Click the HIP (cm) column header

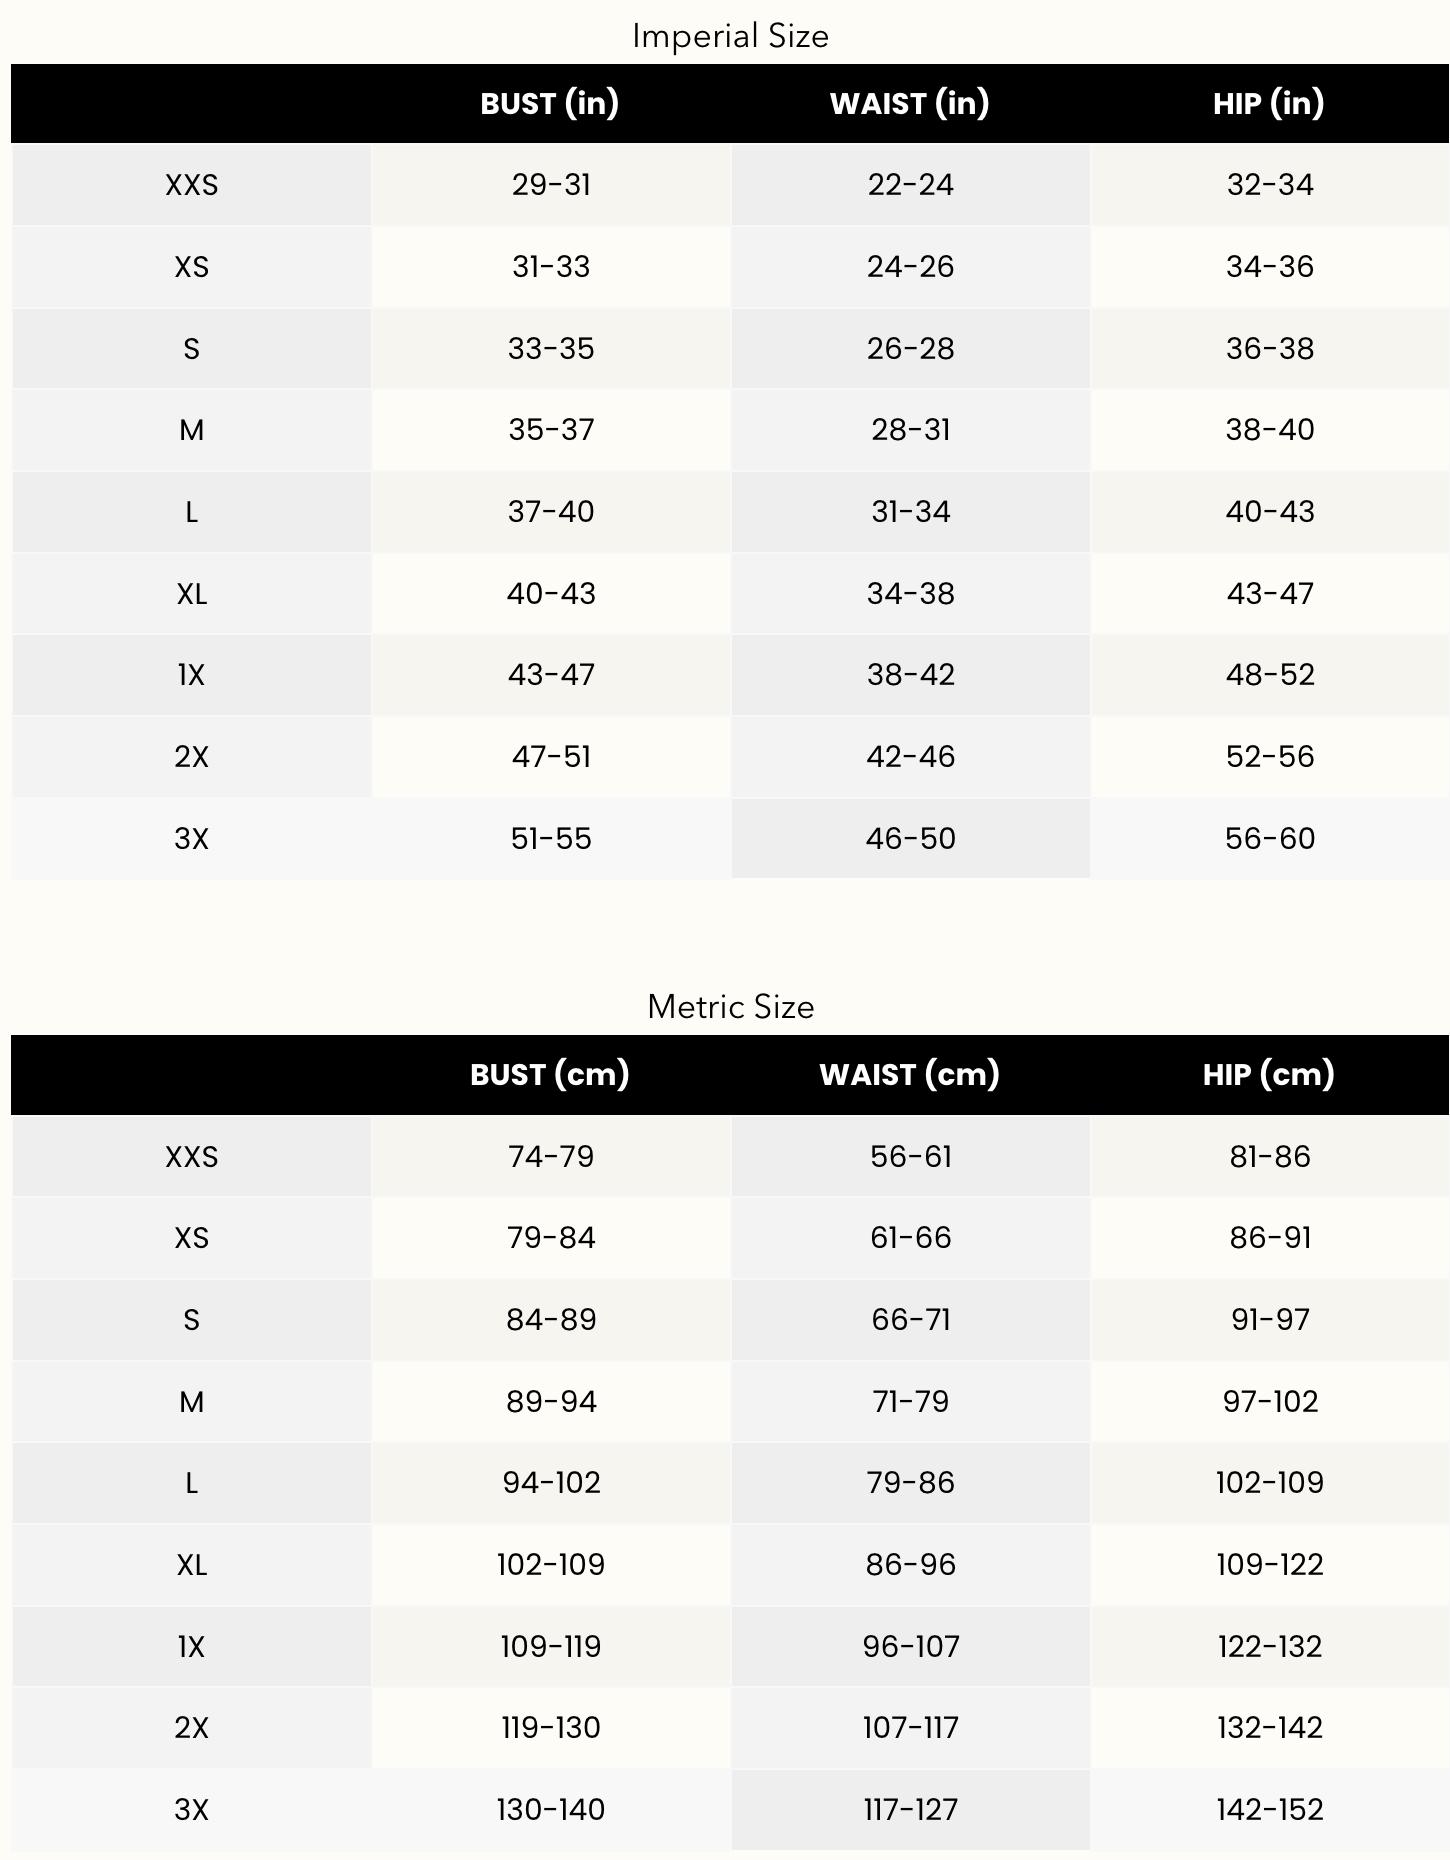click(1268, 1074)
